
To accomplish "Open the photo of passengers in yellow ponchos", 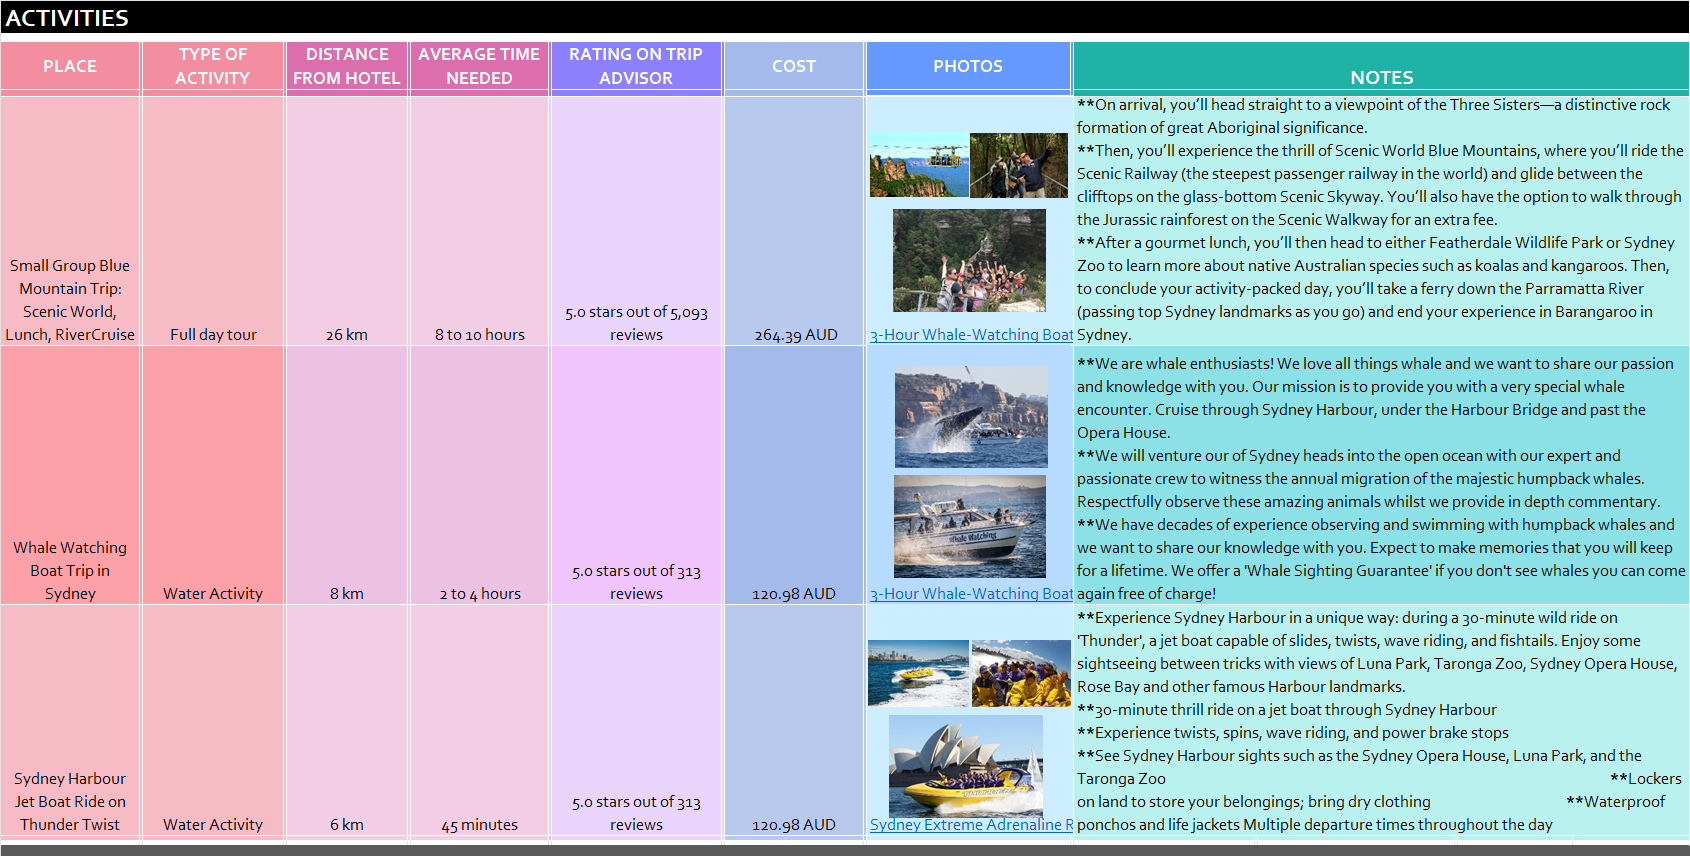I will (x=1021, y=673).
